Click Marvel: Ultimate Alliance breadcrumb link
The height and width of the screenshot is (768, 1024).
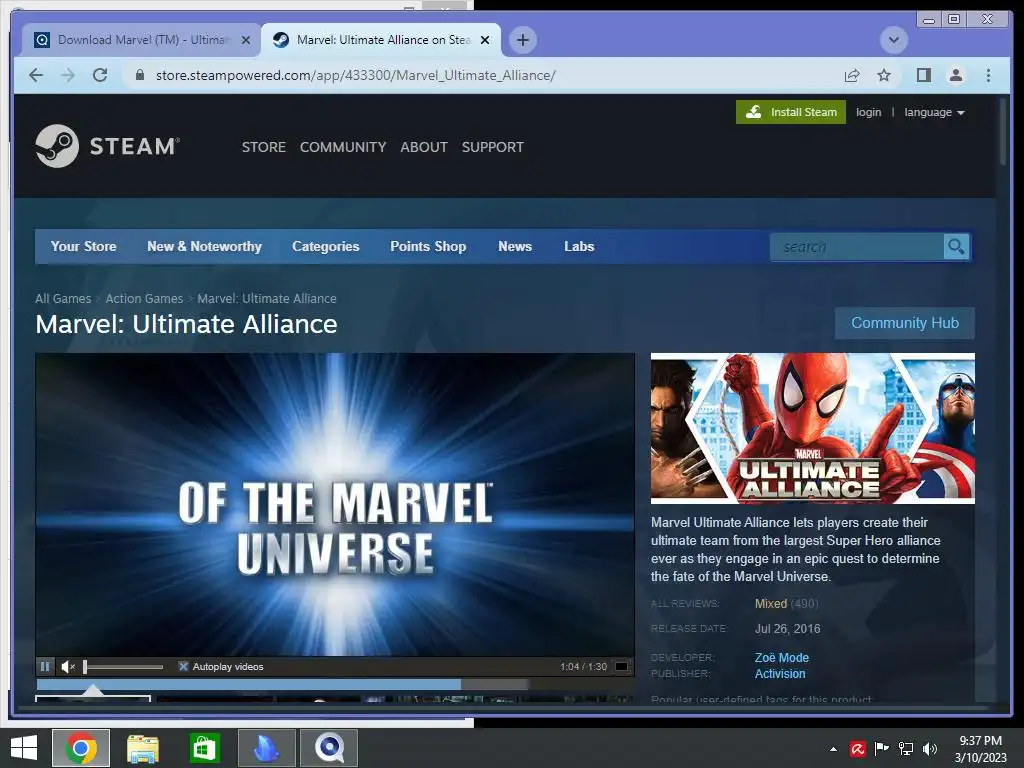coord(267,298)
